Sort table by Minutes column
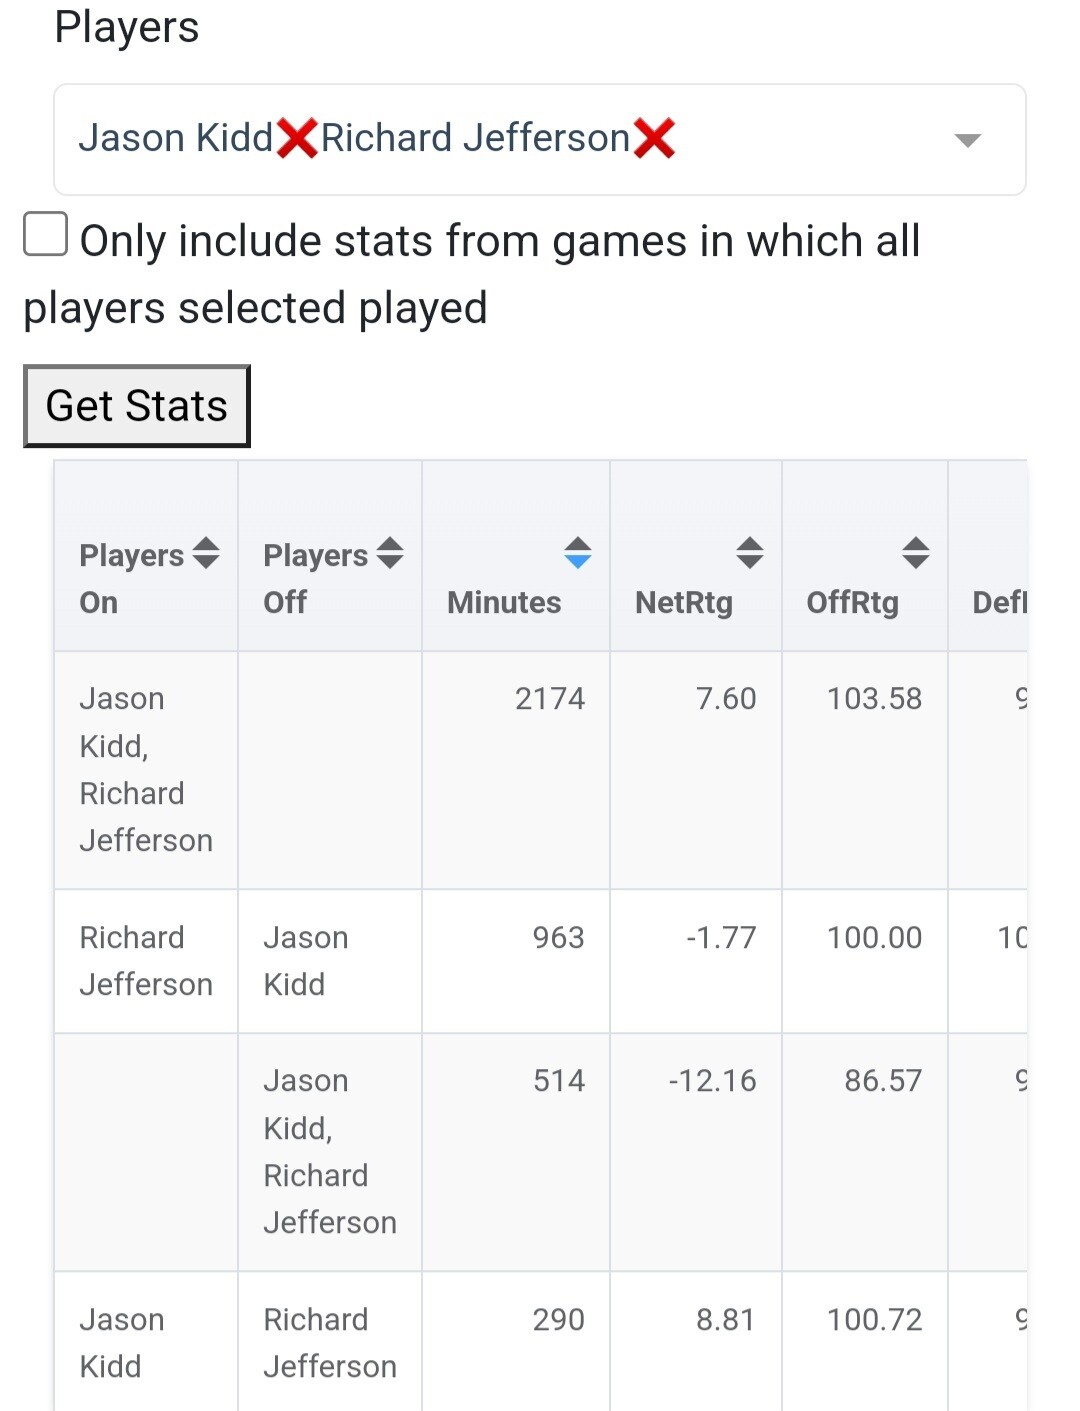The height and width of the screenshot is (1411, 1080). click(578, 553)
